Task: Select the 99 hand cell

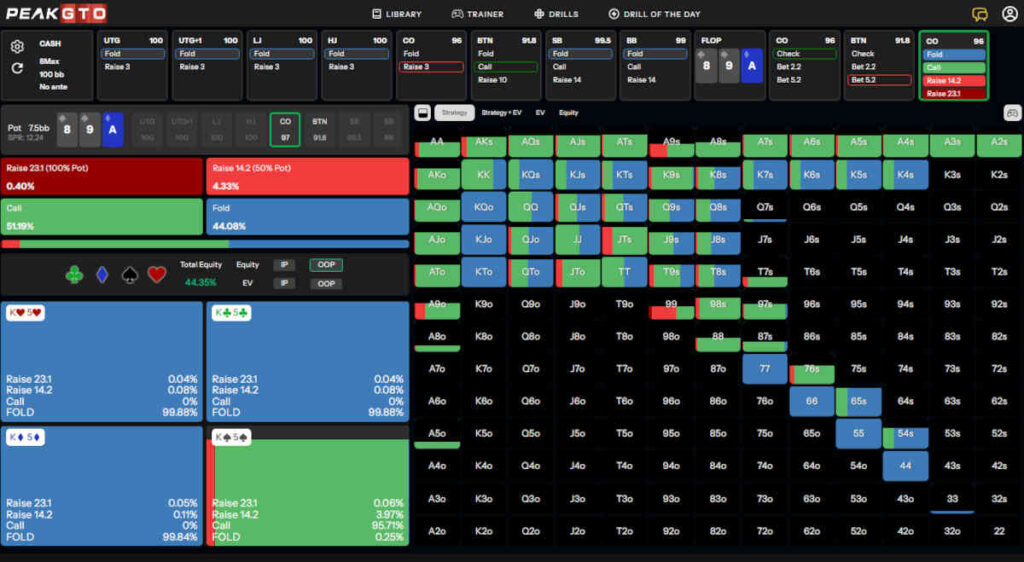Action: tap(671, 307)
